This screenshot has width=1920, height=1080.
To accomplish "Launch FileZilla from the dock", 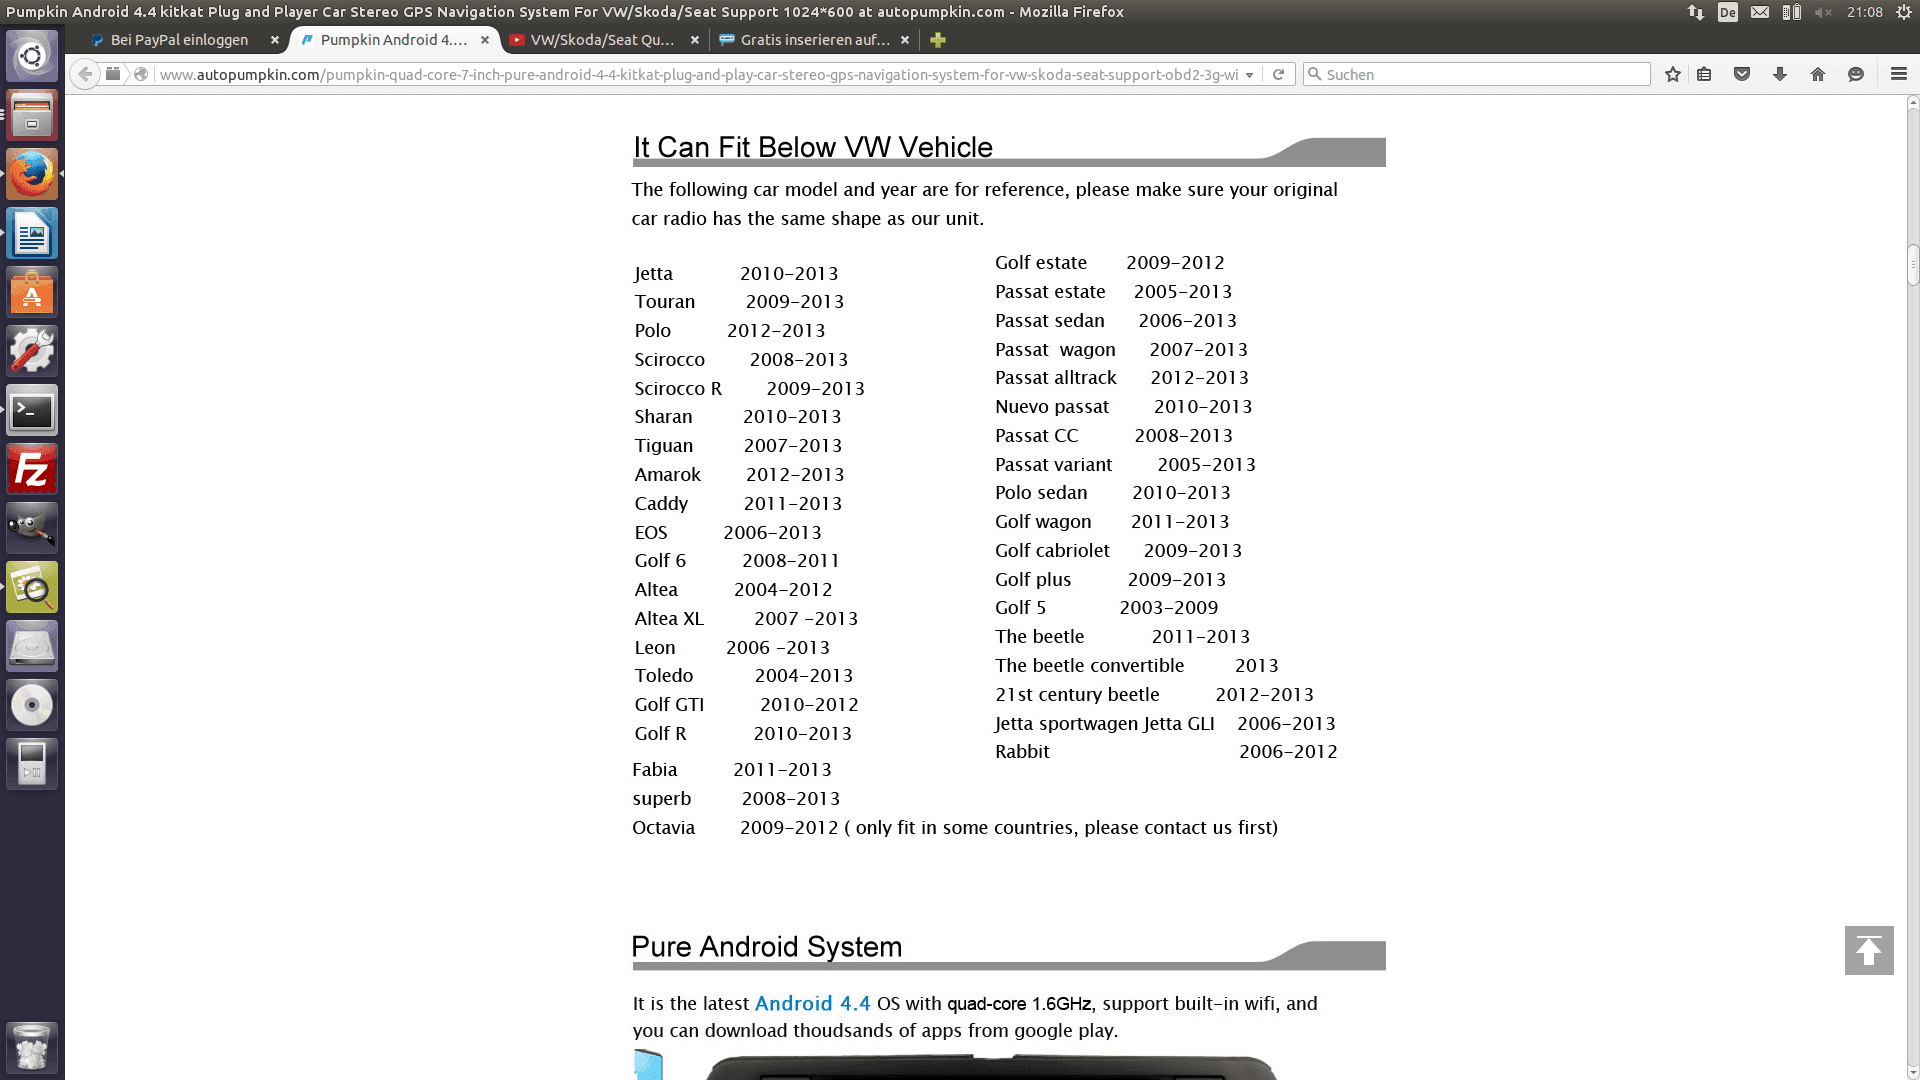I will [x=32, y=469].
